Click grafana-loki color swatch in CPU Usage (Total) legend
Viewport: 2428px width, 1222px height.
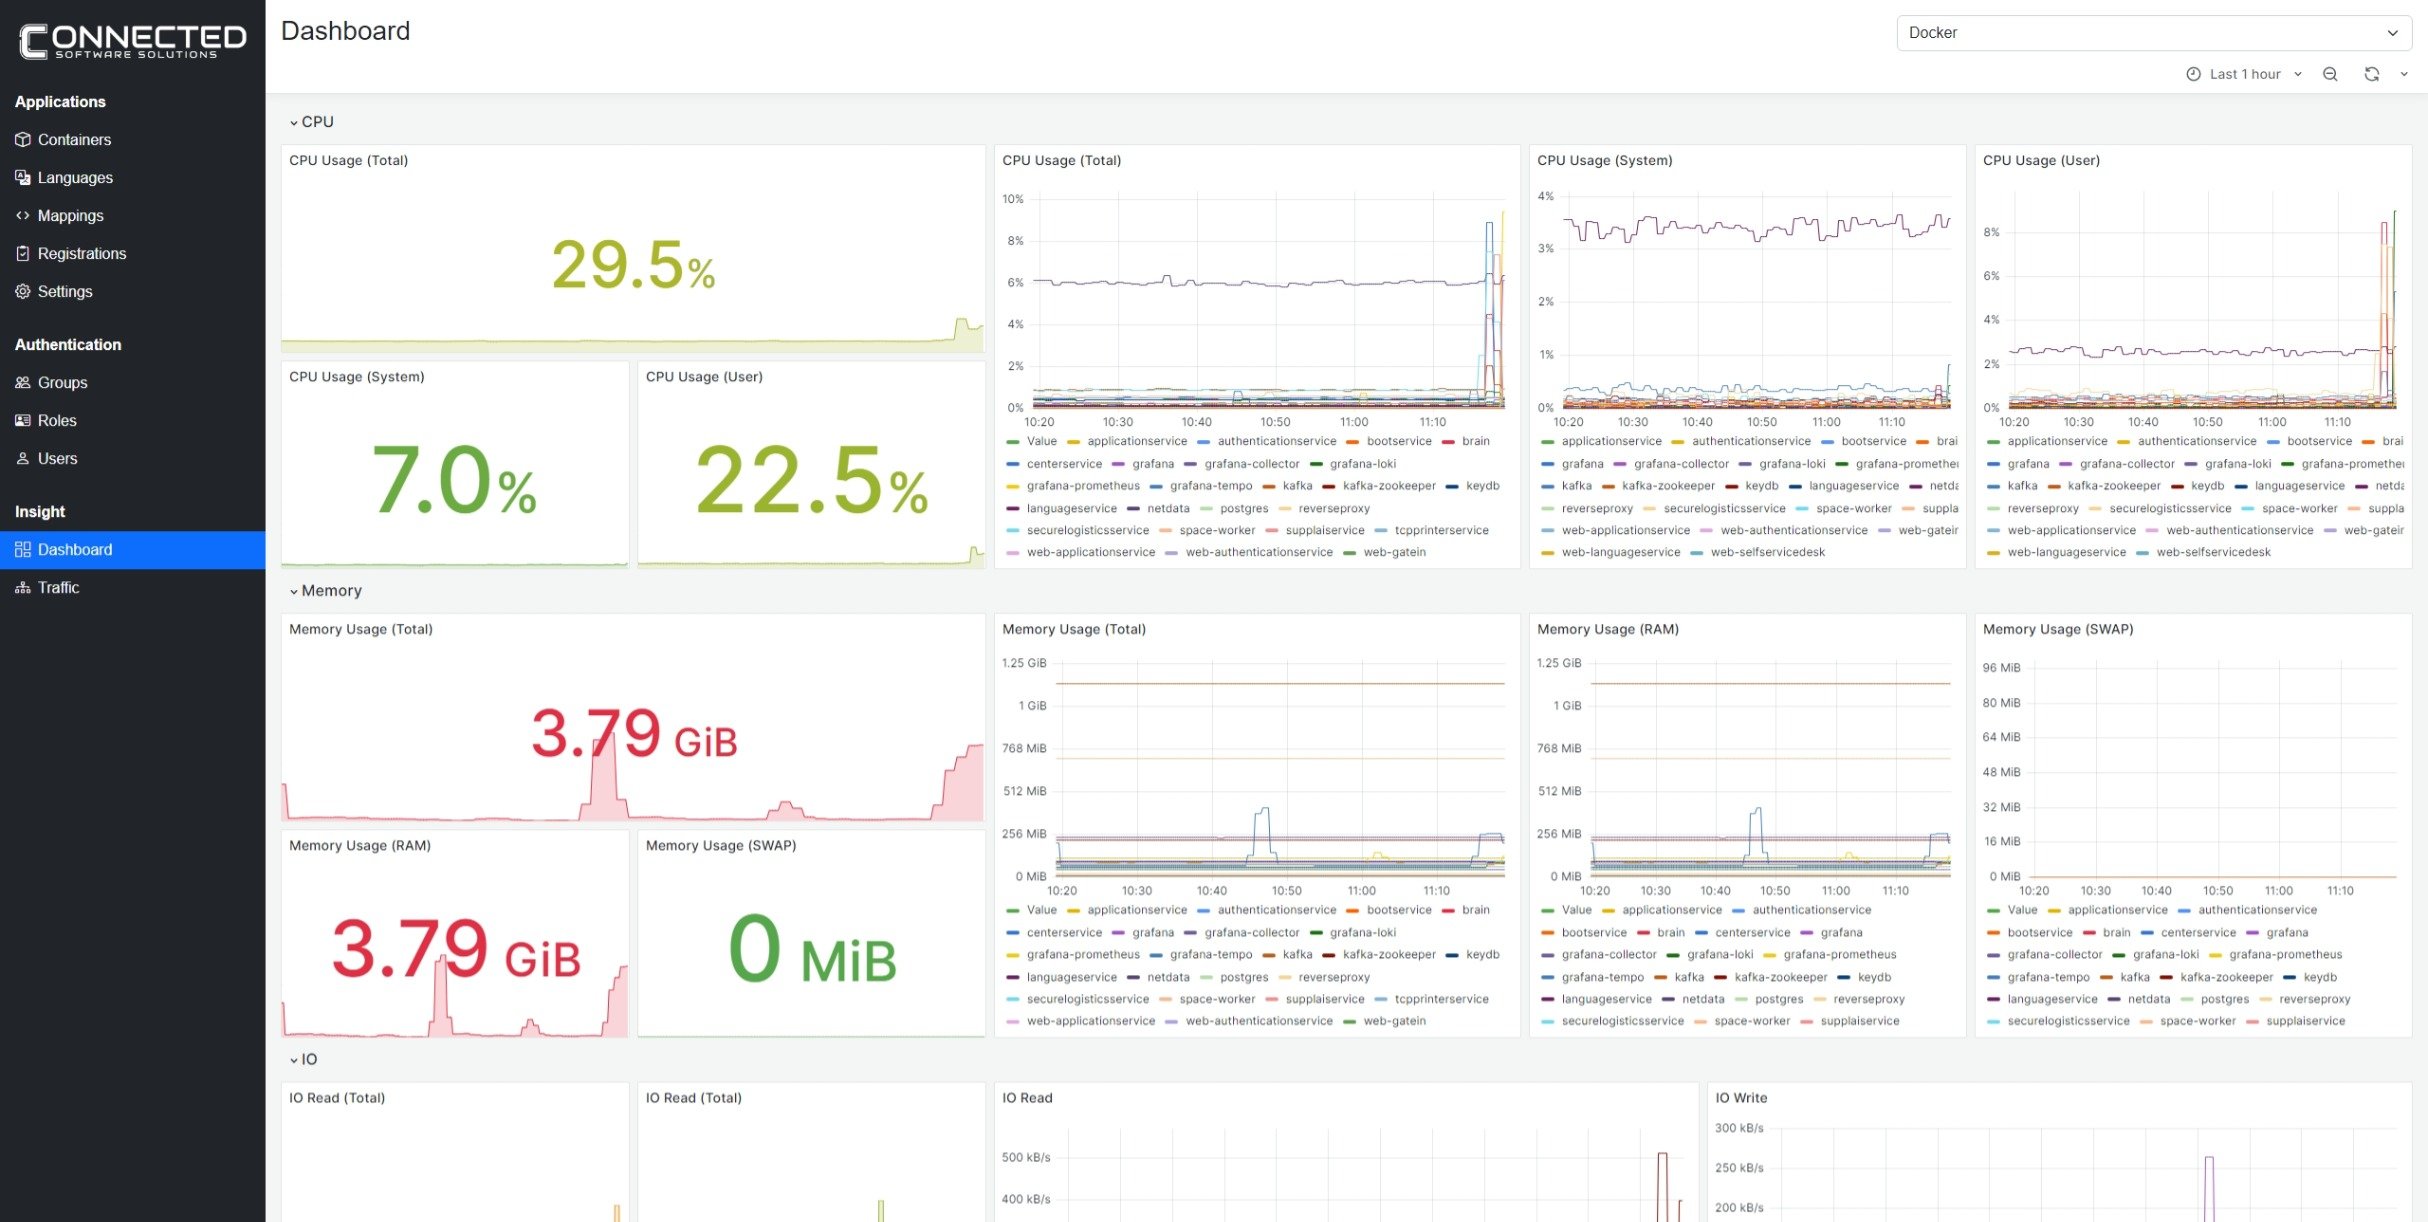[1316, 464]
